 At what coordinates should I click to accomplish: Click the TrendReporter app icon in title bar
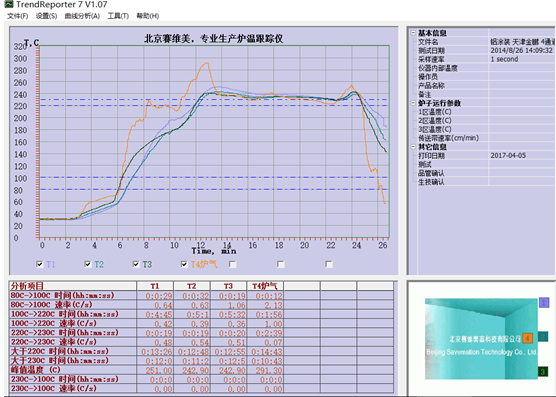tap(8, 4)
